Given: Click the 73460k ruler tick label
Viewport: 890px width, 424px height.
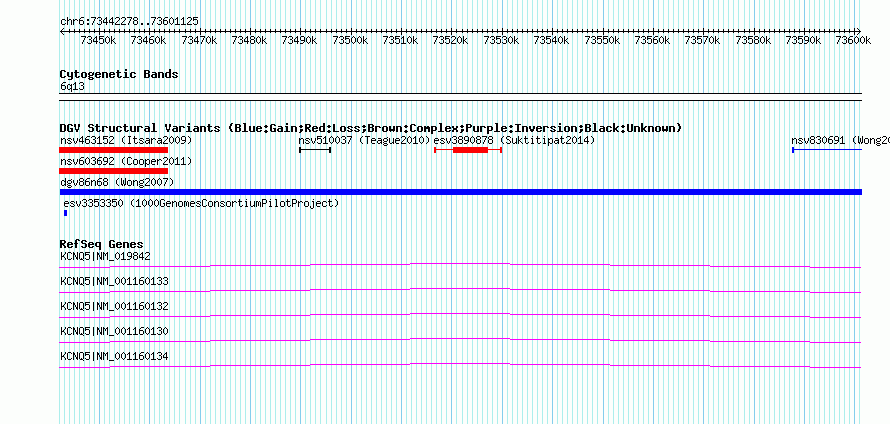Looking at the screenshot, I should point(148,40).
